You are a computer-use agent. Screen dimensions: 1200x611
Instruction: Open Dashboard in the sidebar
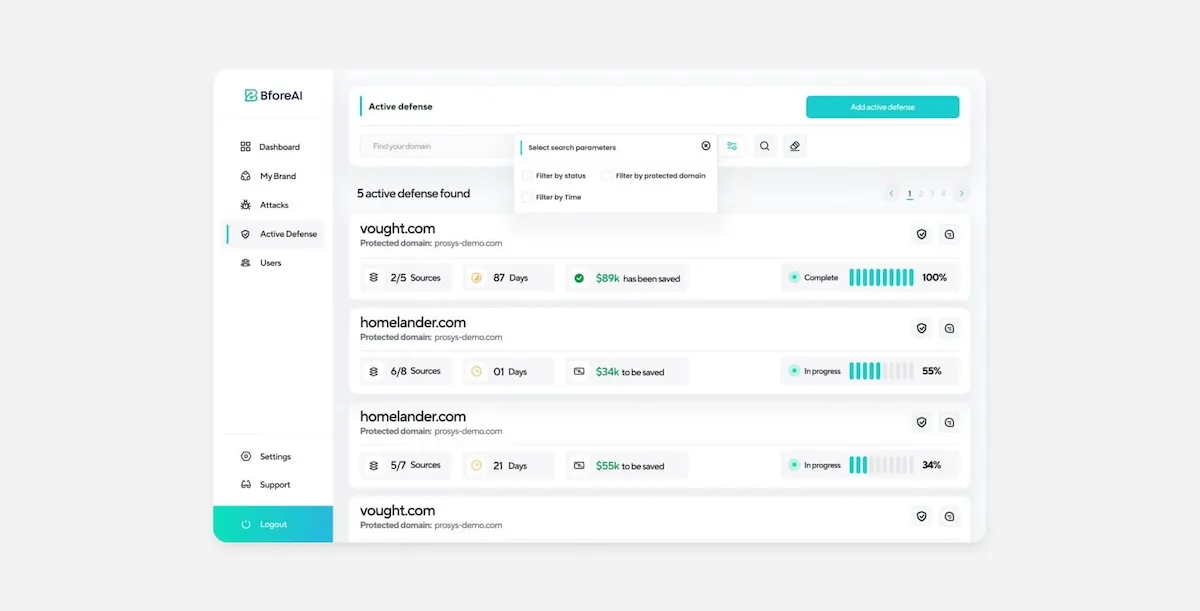point(279,147)
